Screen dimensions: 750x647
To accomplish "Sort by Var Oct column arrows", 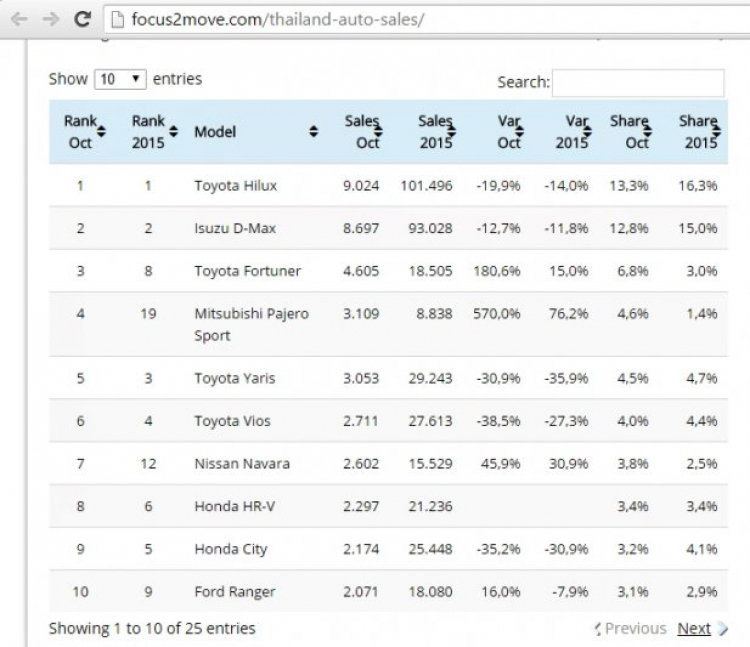I will 519,131.
